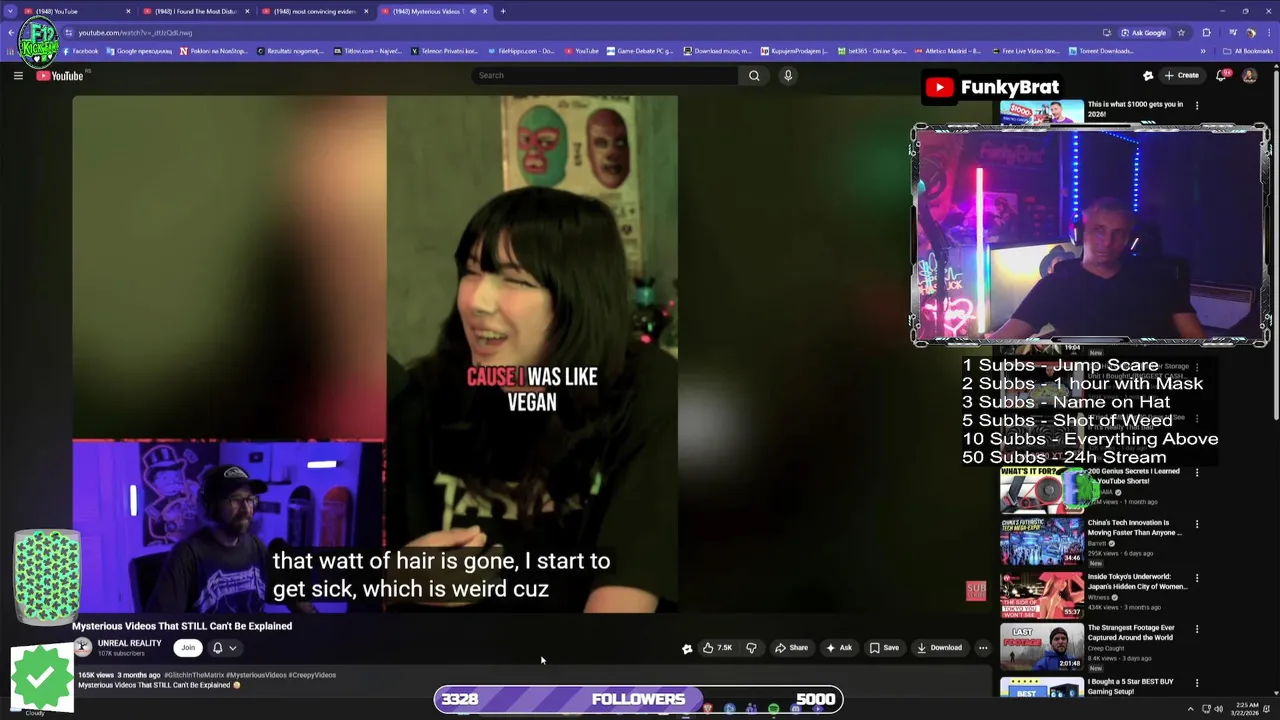Click the remix icon left of like button

pos(687,648)
